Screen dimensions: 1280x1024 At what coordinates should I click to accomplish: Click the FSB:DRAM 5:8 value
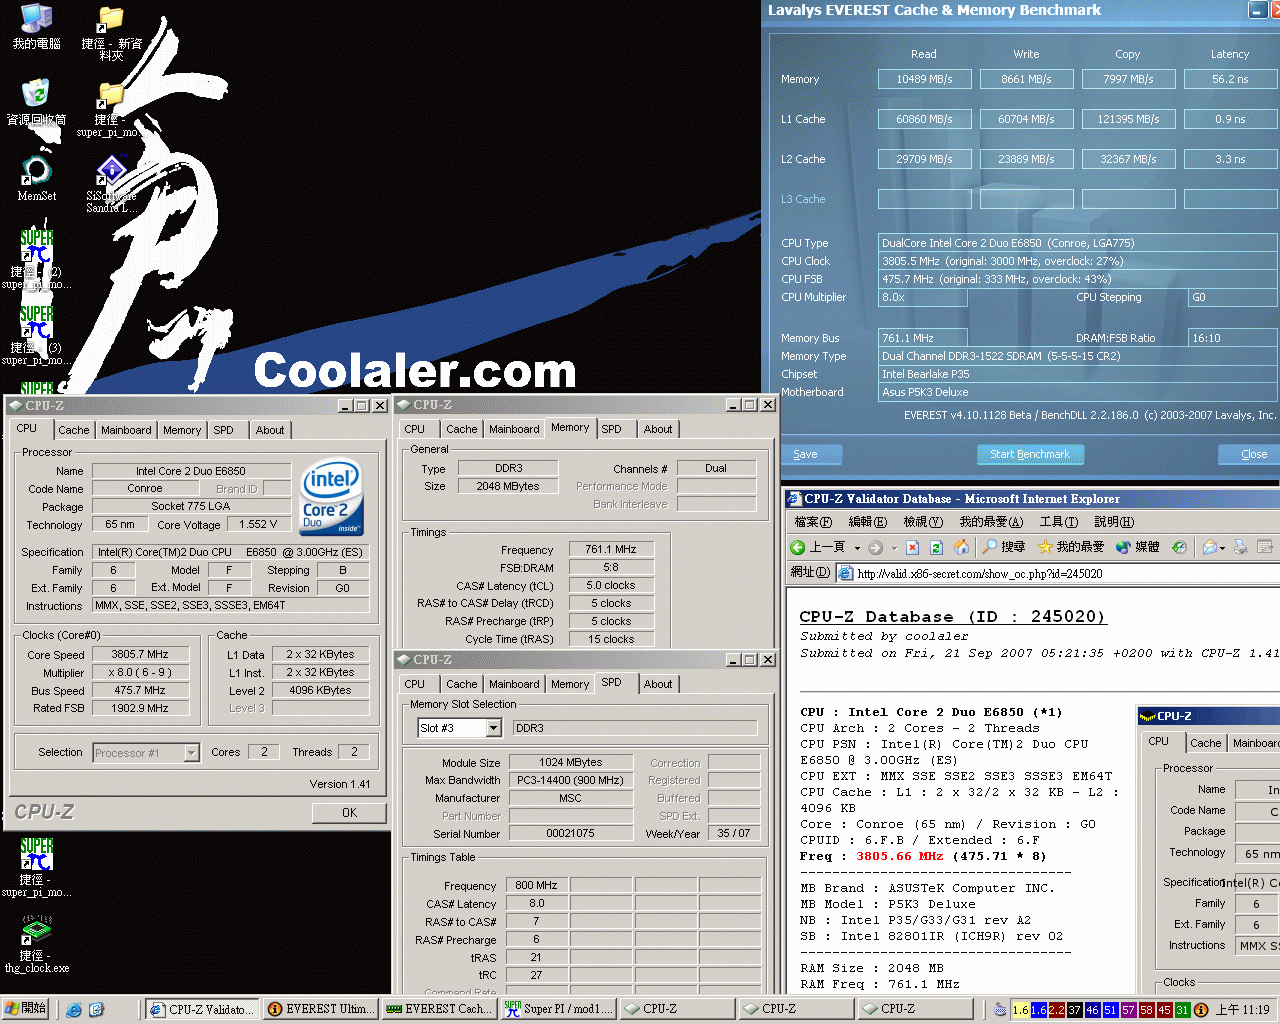click(x=611, y=567)
